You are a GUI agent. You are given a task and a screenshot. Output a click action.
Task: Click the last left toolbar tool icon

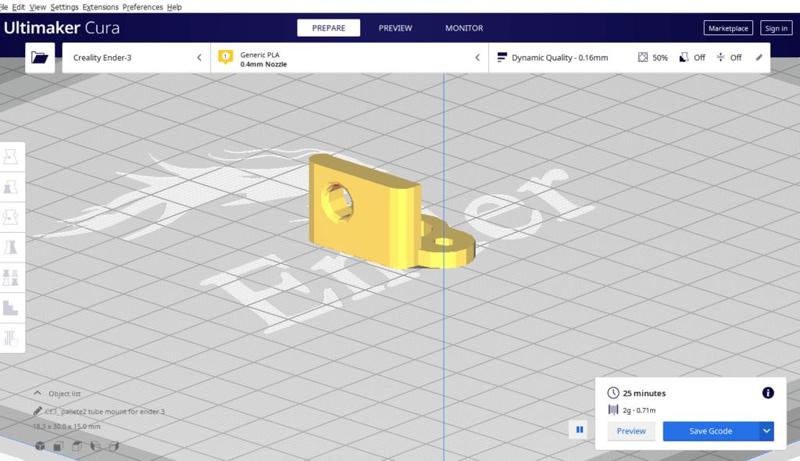(11, 338)
